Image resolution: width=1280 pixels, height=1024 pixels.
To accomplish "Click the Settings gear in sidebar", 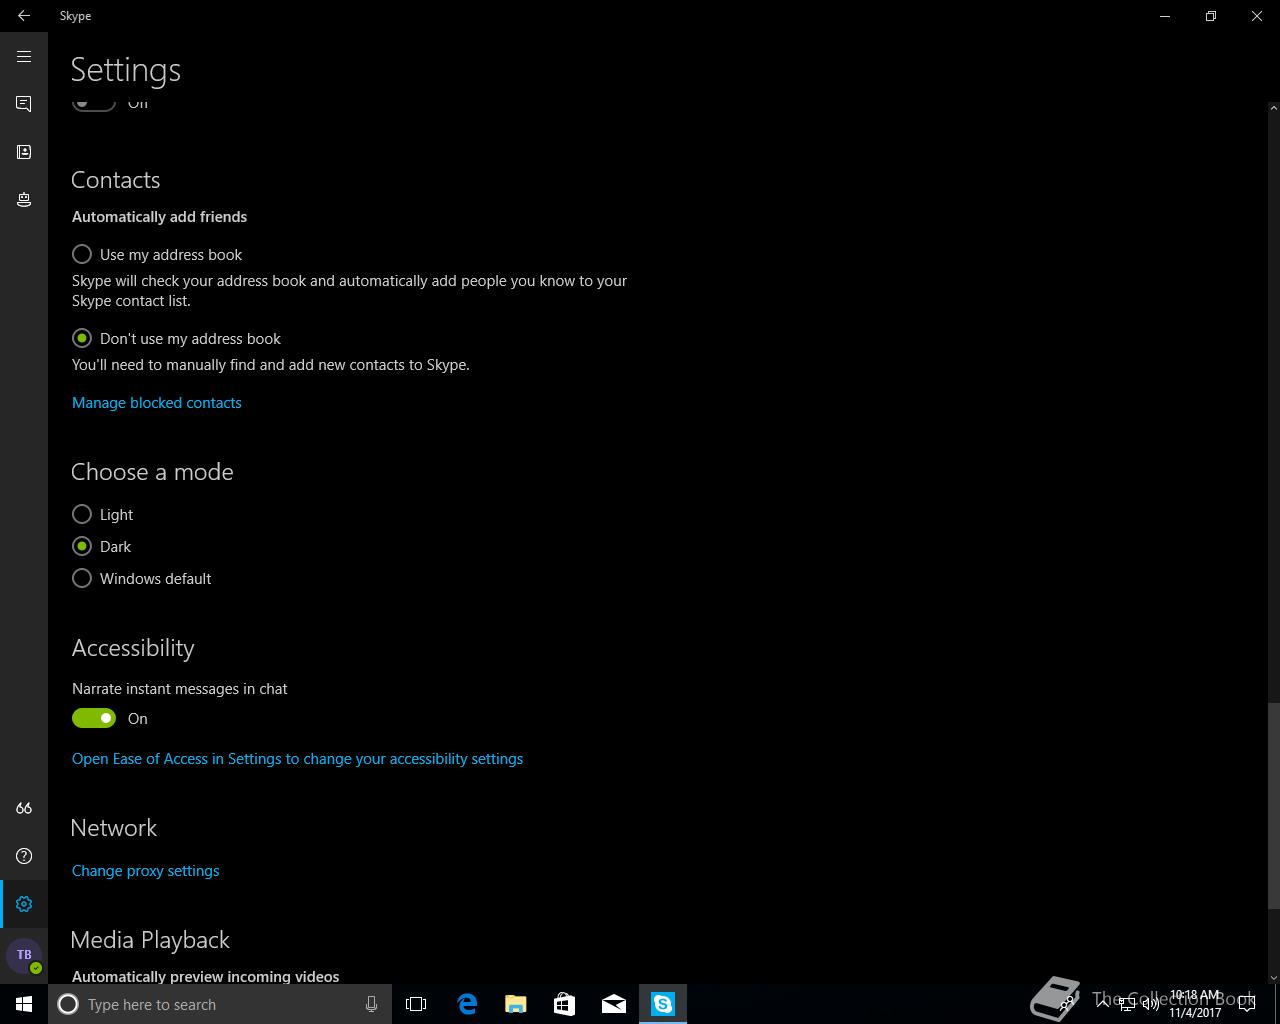I will pyautogui.click(x=24, y=904).
